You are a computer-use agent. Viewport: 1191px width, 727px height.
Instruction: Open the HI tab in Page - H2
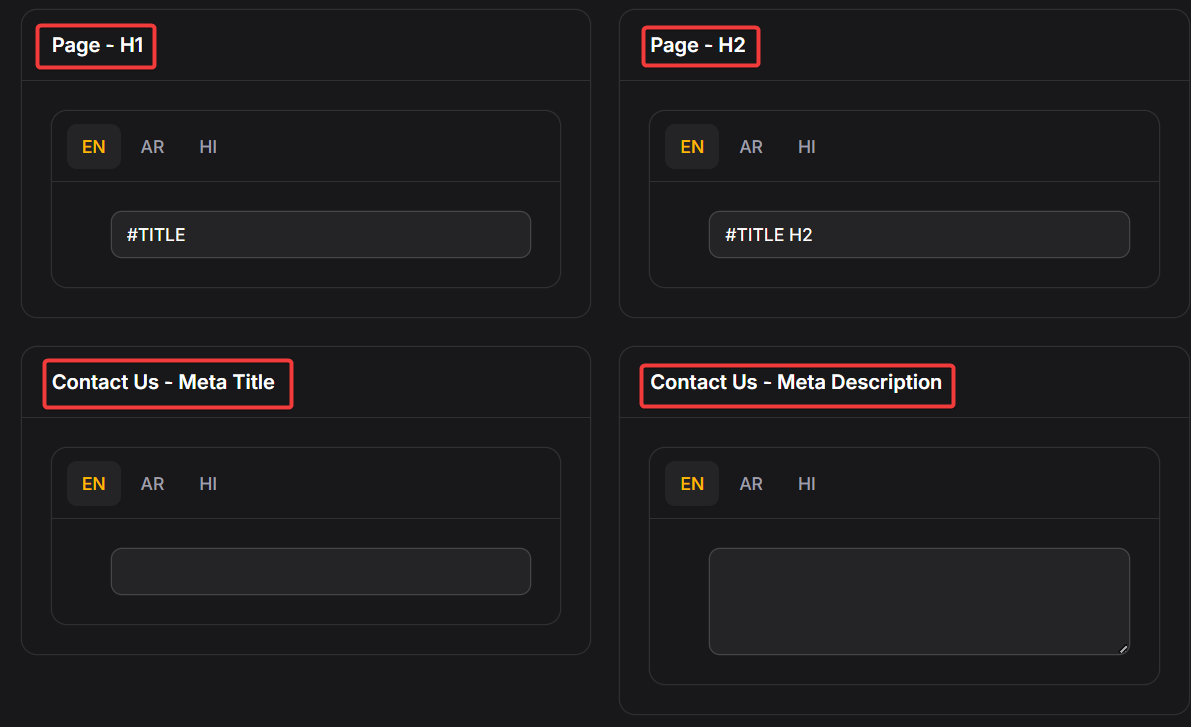[807, 147]
